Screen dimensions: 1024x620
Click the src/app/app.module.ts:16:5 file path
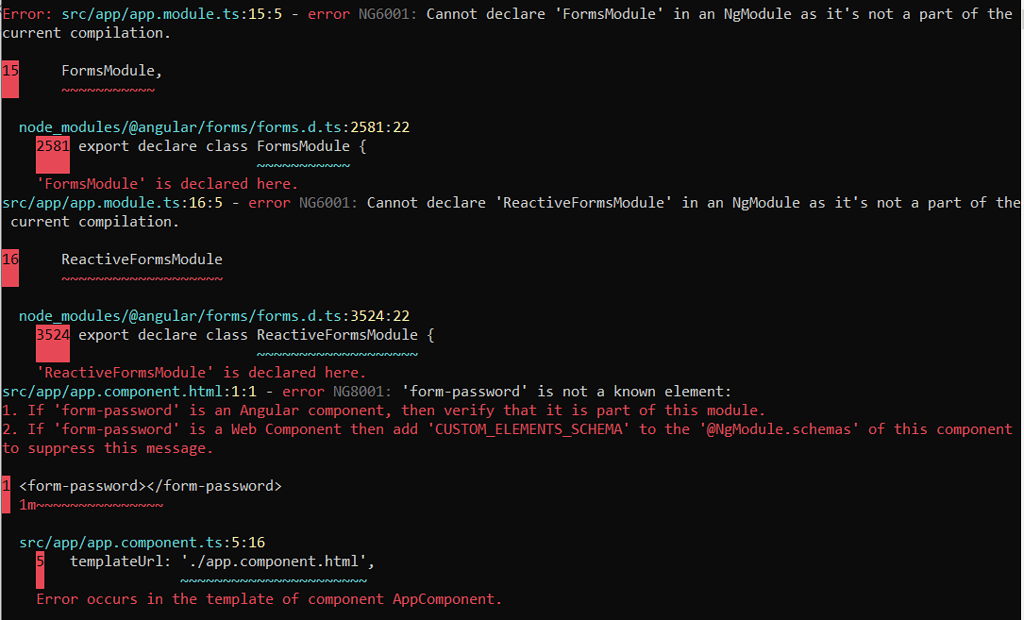[x=112, y=203]
